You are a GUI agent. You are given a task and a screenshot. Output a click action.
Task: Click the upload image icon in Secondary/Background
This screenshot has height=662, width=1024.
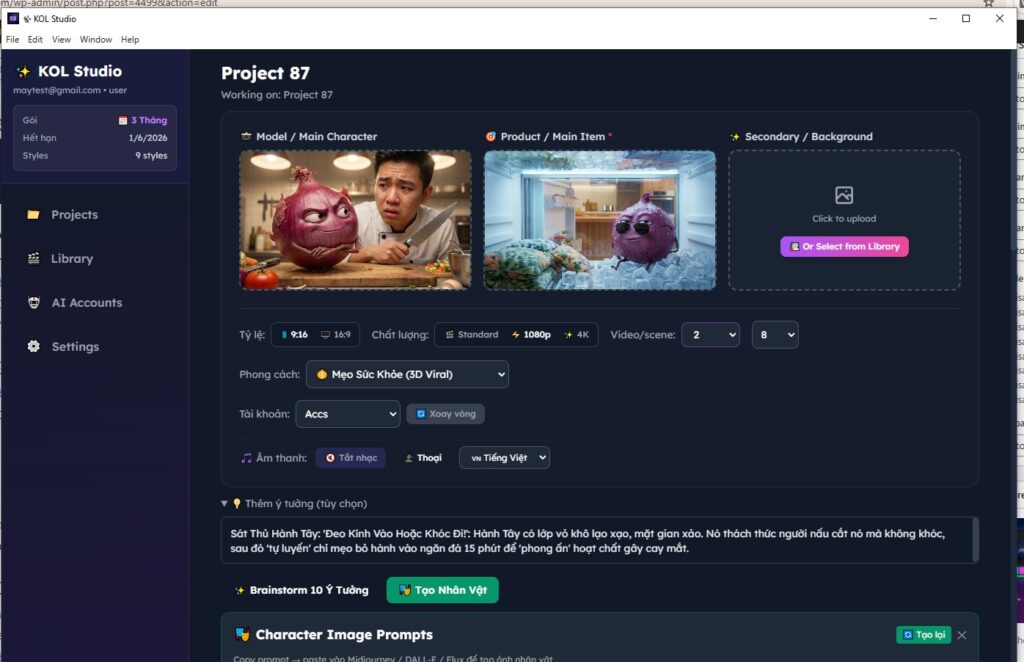pyautogui.click(x=844, y=196)
